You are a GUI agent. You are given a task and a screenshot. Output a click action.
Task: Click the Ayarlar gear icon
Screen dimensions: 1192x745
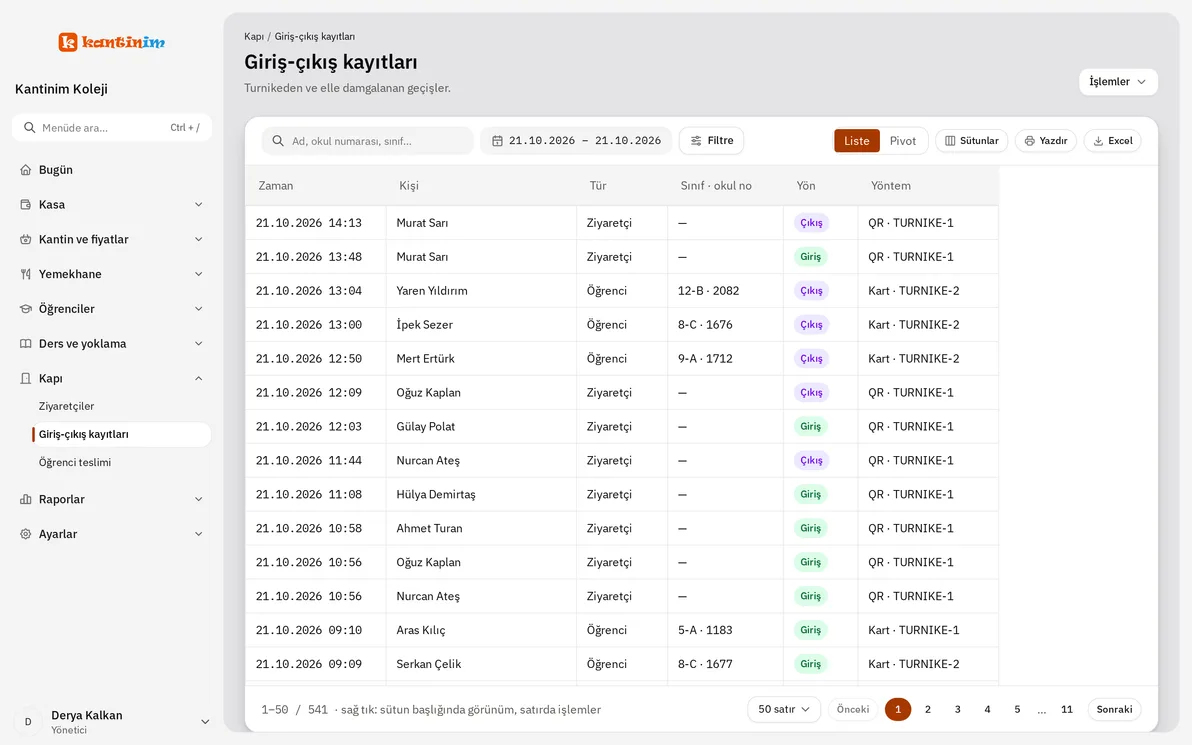click(x=26, y=534)
